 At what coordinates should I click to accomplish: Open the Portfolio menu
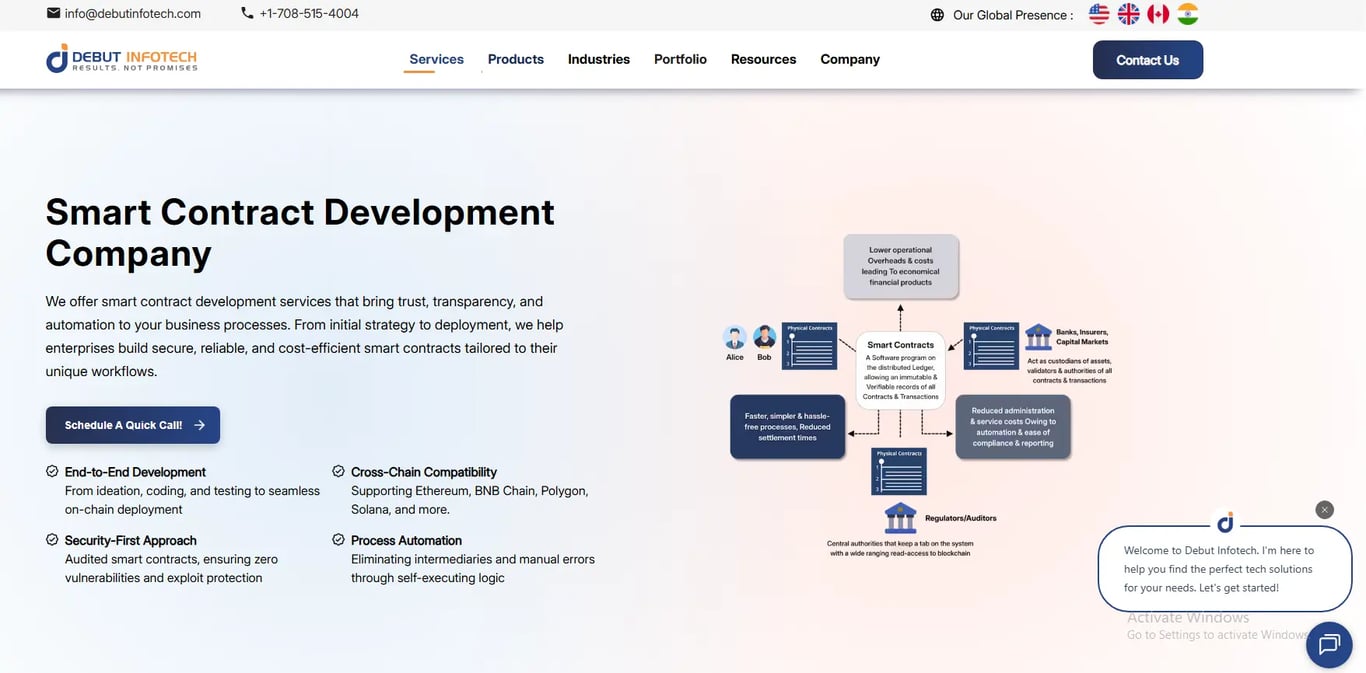(680, 59)
